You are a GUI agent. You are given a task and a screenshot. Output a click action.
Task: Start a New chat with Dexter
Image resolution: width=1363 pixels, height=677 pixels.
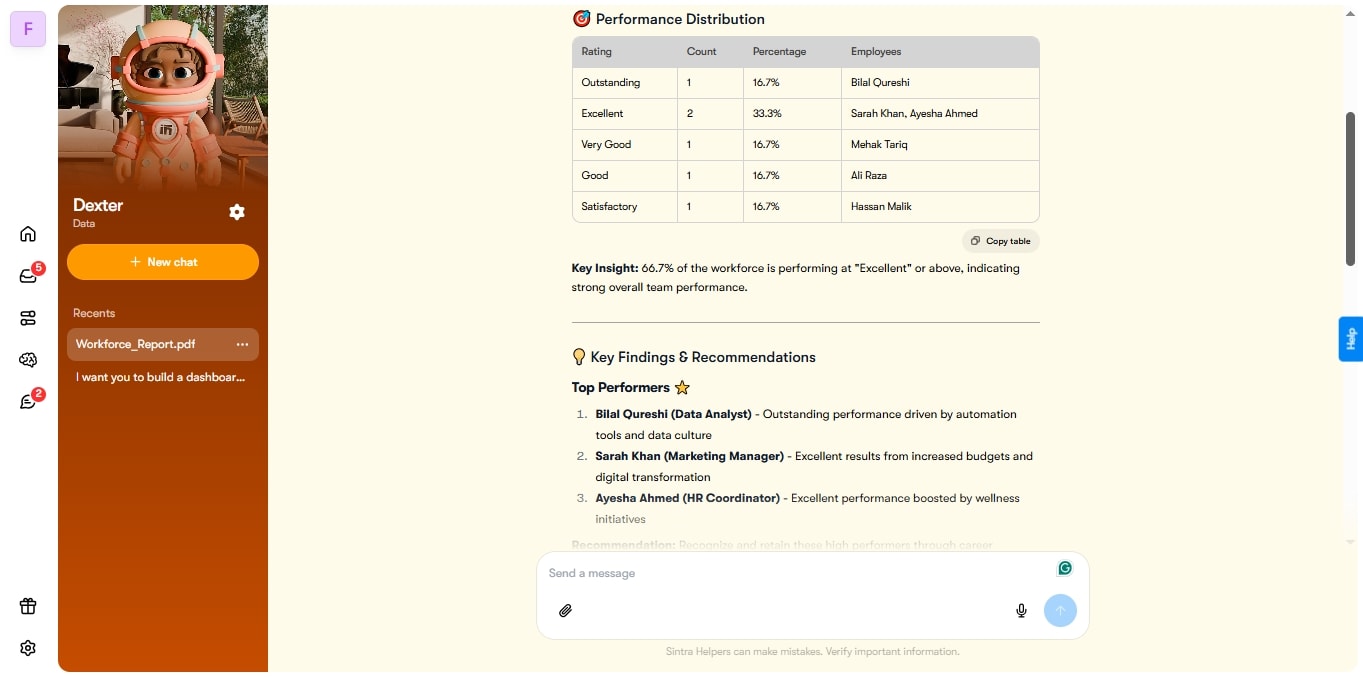[x=162, y=261]
